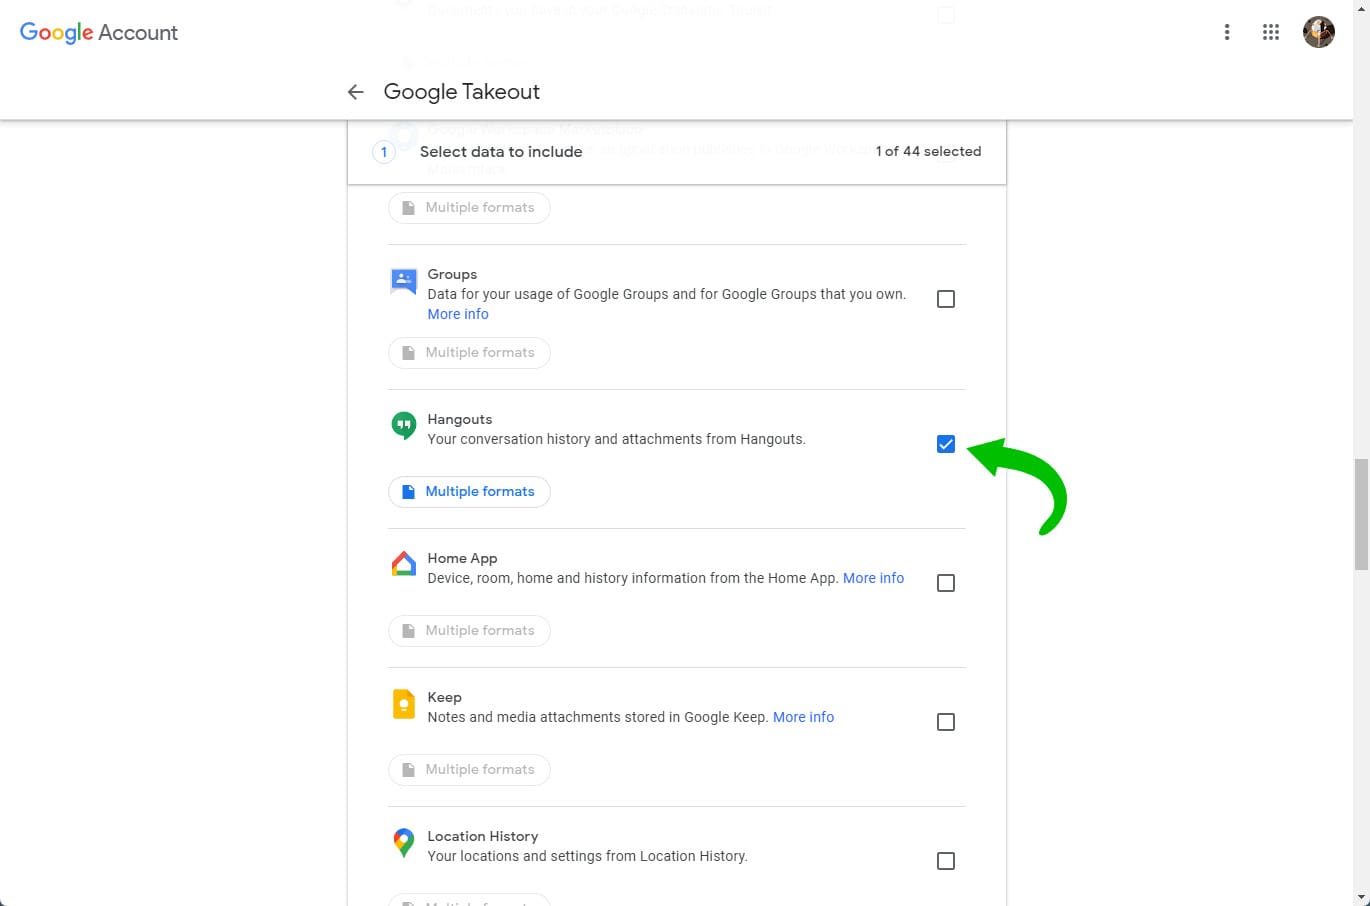Click the Google Home App icon

click(x=403, y=565)
